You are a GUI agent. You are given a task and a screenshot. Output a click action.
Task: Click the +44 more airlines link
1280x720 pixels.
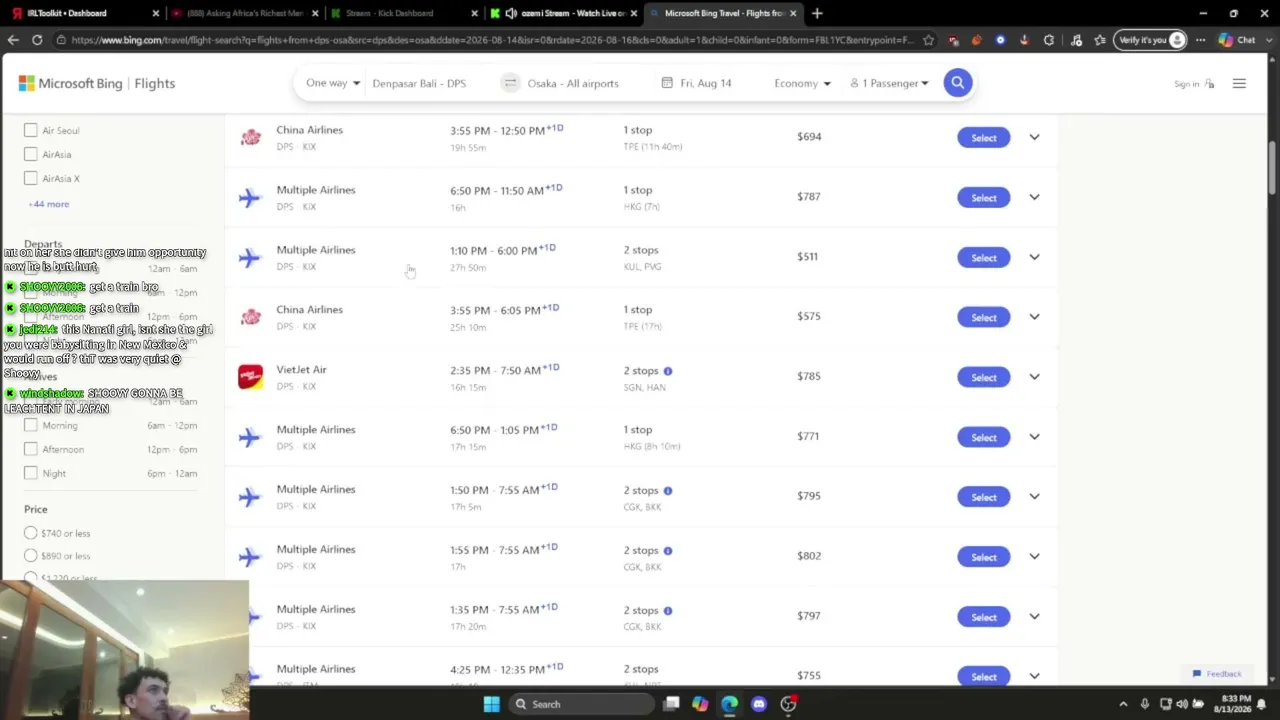tap(49, 204)
